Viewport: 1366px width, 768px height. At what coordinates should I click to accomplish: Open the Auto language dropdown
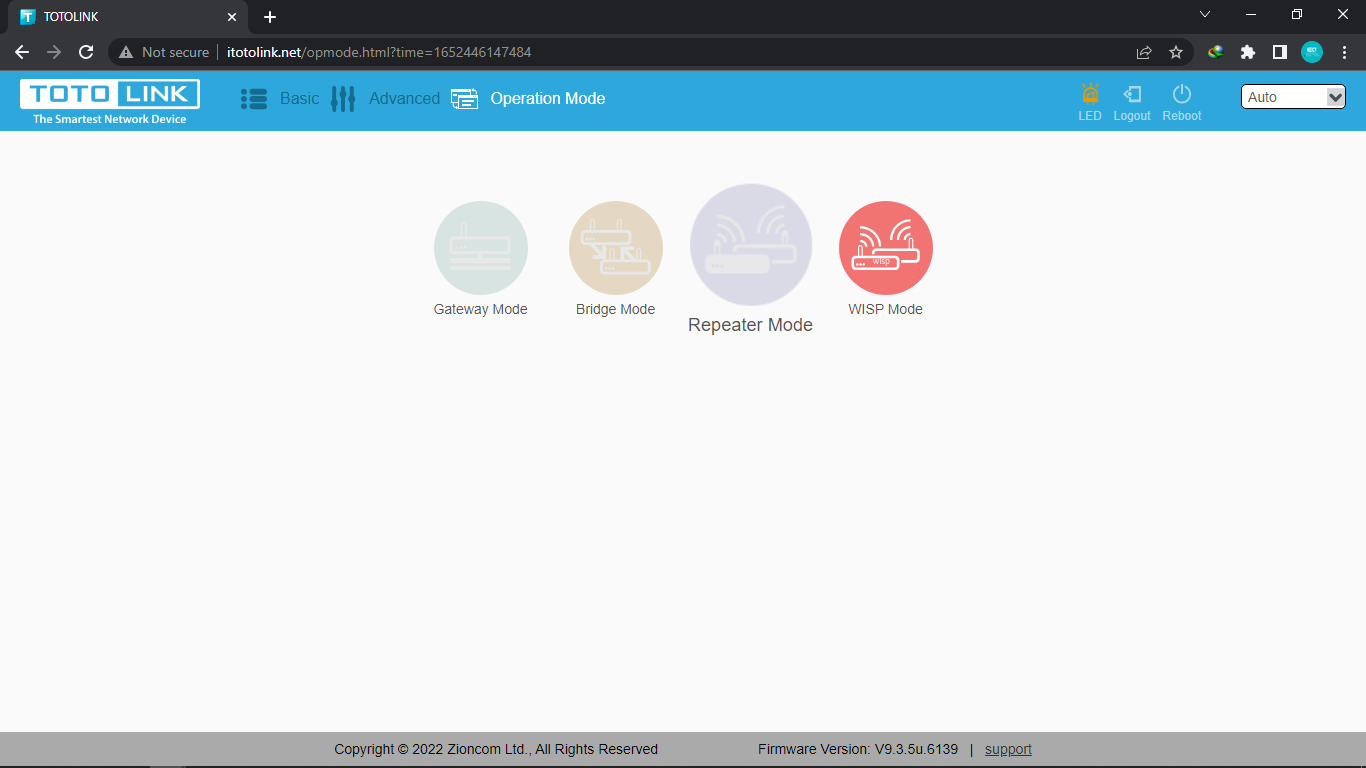(x=1293, y=97)
